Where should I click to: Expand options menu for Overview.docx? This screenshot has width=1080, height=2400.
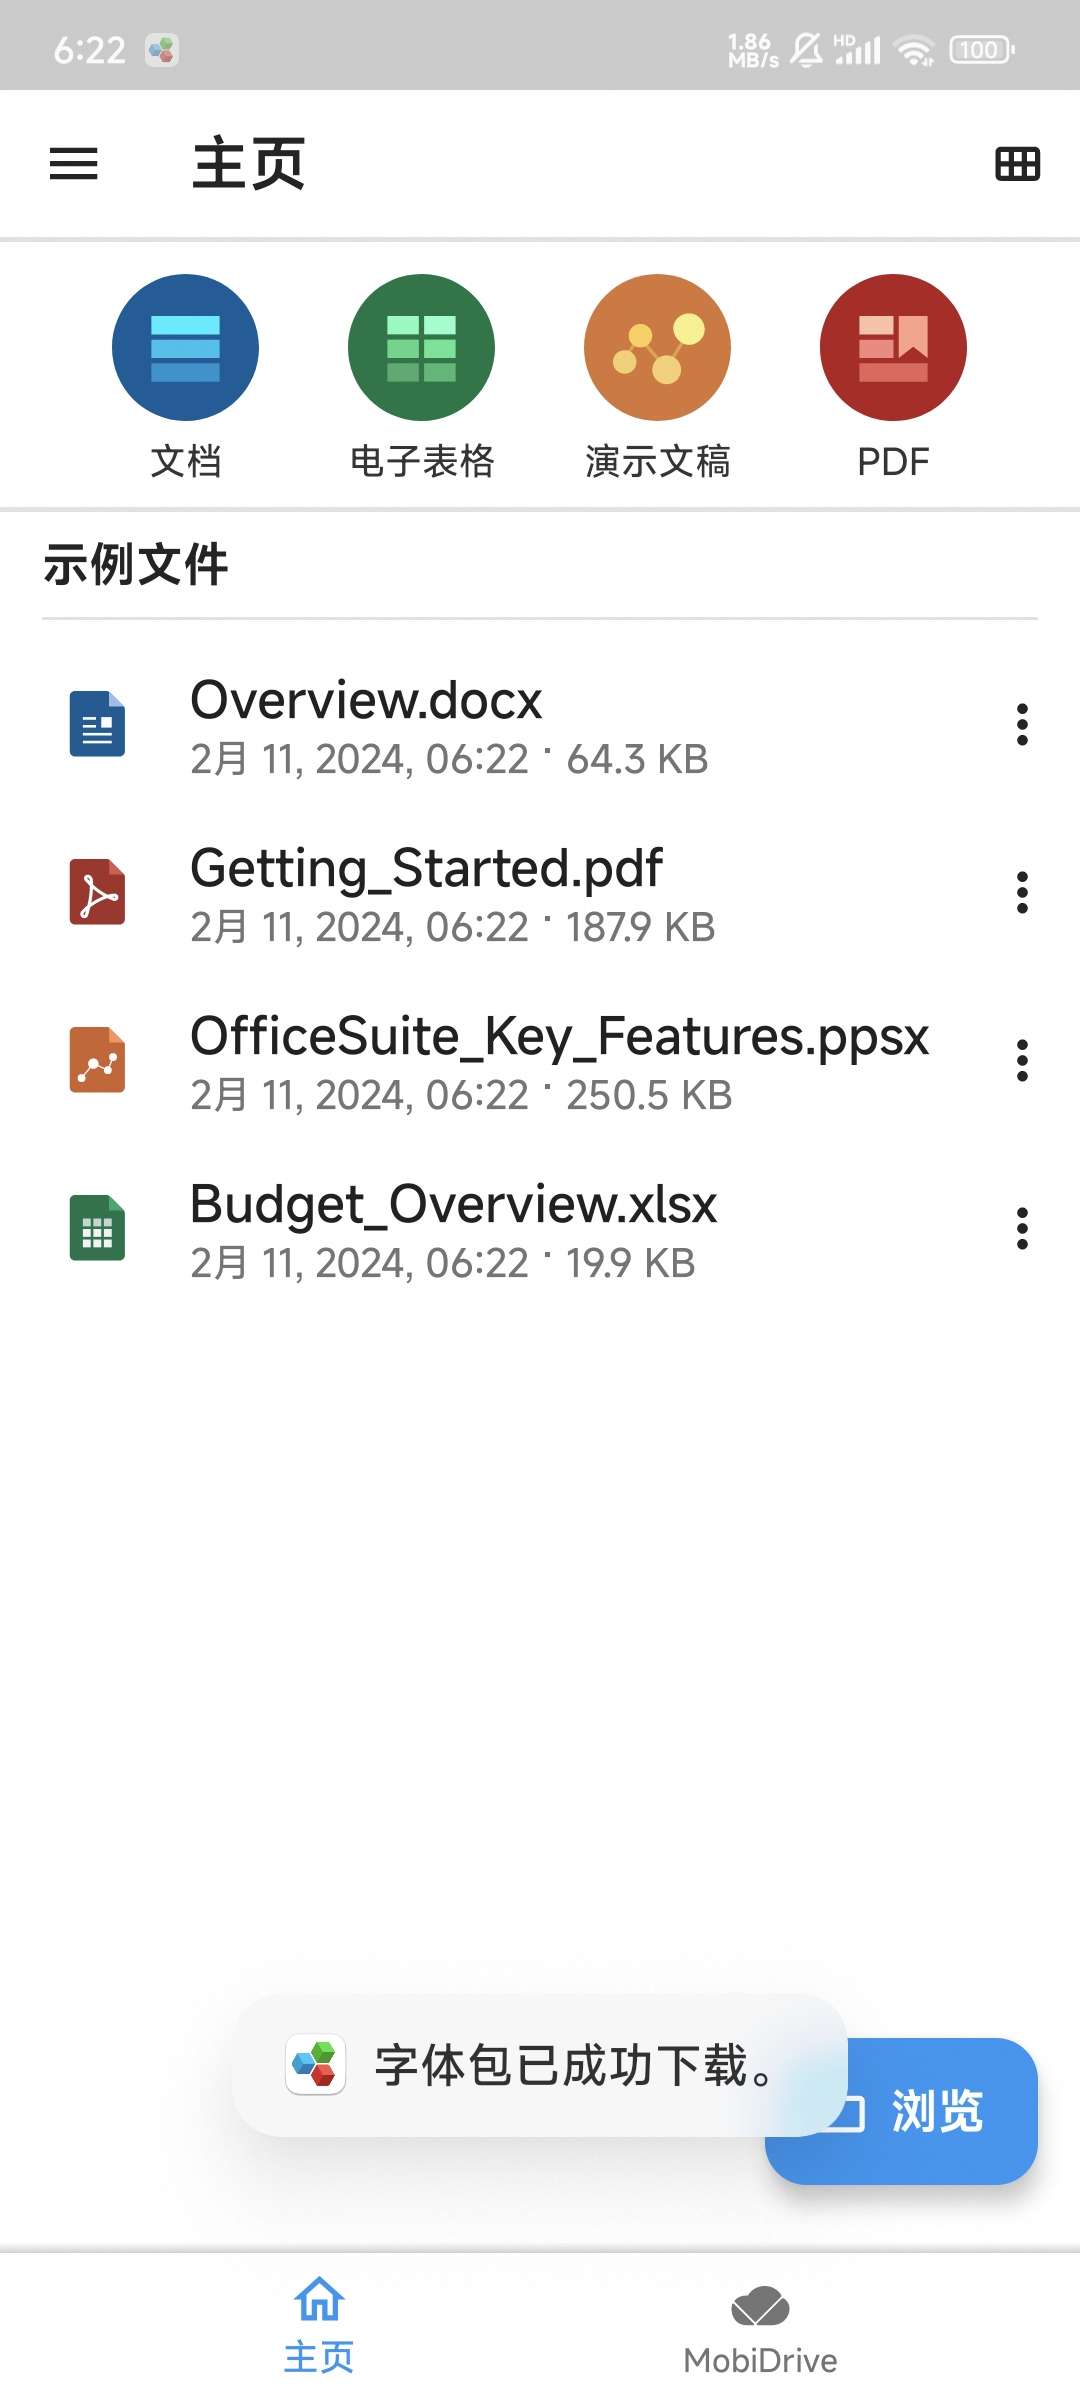1022,725
